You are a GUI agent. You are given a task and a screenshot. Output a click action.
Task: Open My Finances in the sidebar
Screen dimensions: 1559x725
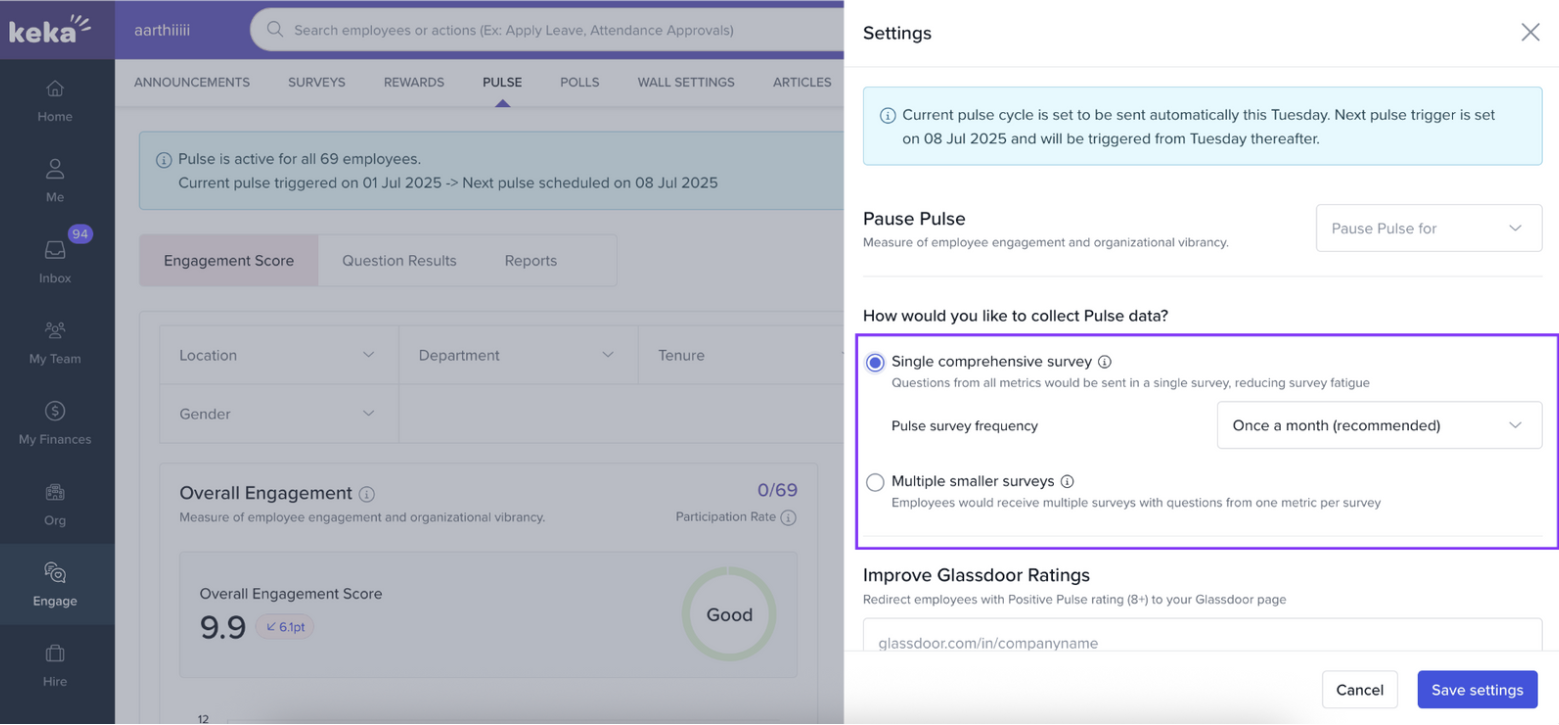point(55,422)
